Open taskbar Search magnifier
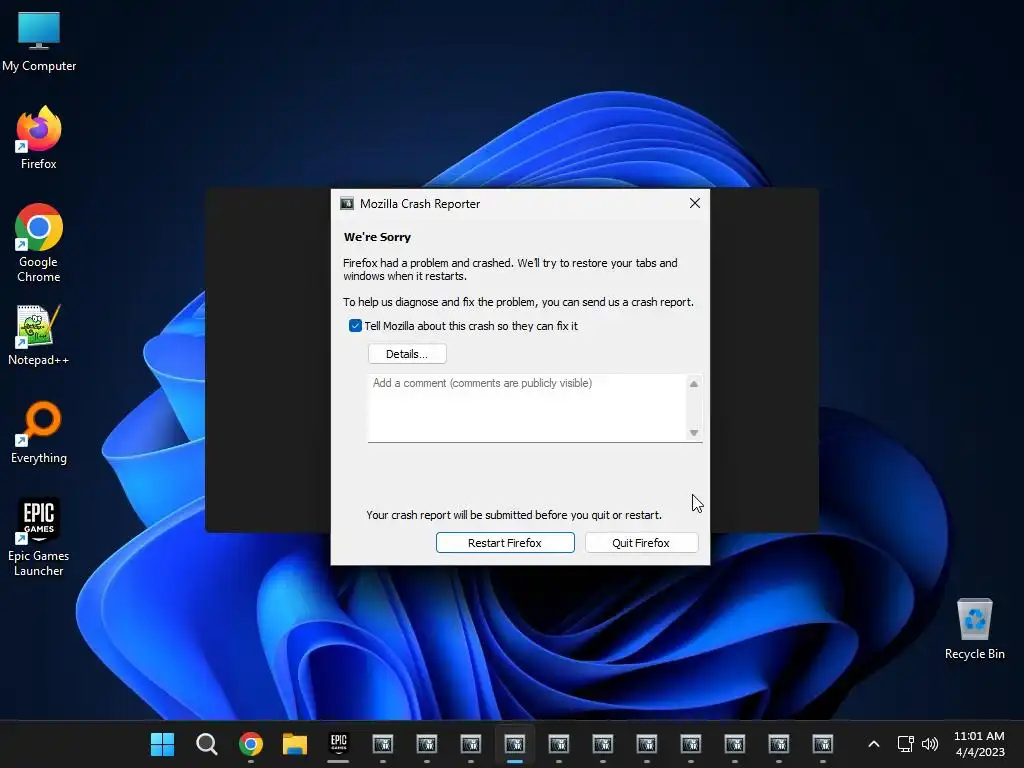The height and width of the screenshot is (768, 1024). pyautogui.click(x=206, y=744)
